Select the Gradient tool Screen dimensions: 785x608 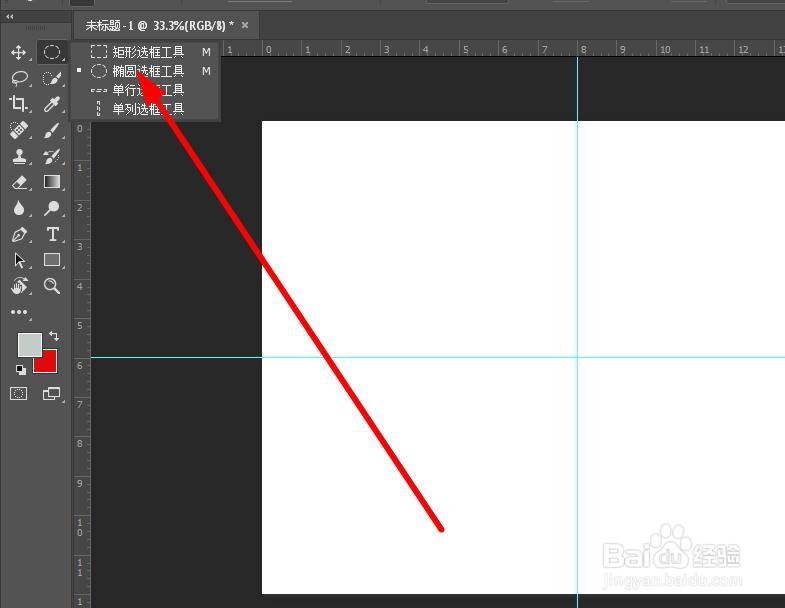coord(52,182)
